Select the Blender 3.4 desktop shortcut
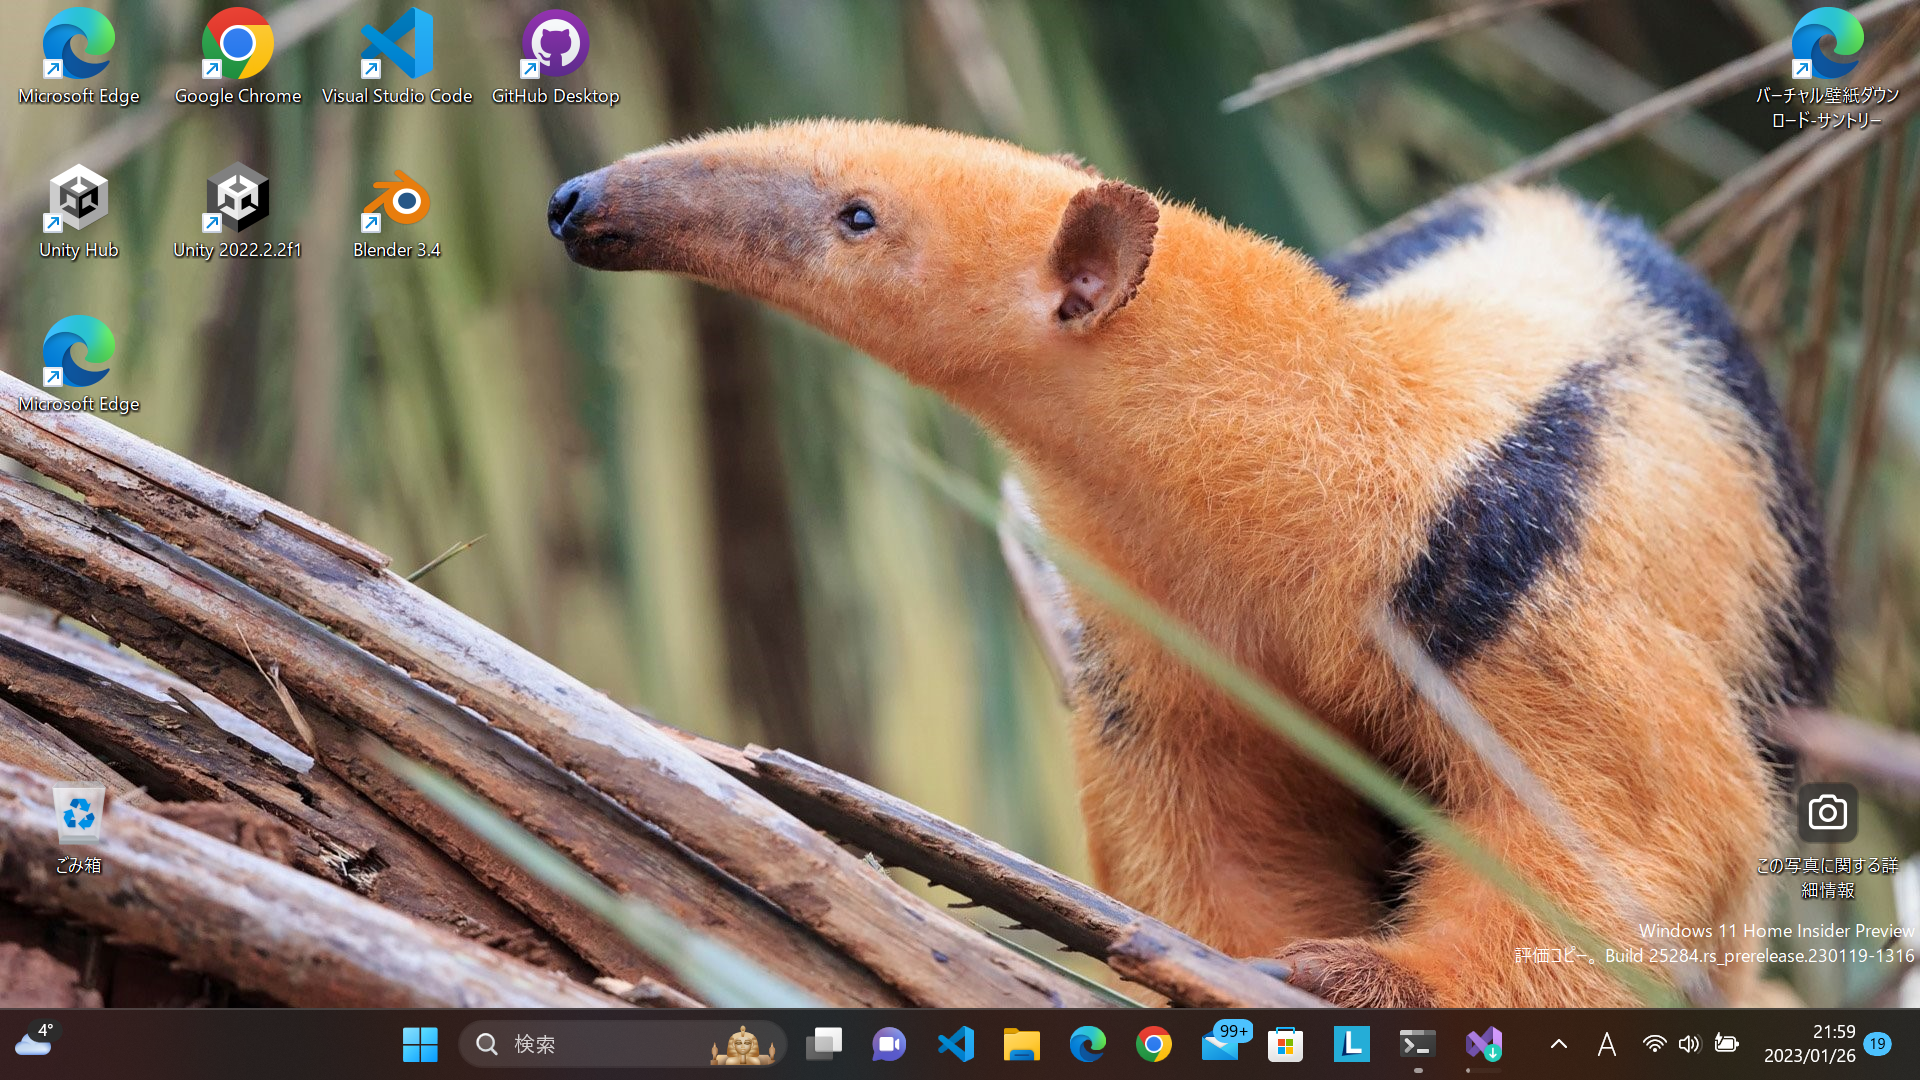The width and height of the screenshot is (1920, 1080). click(397, 211)
